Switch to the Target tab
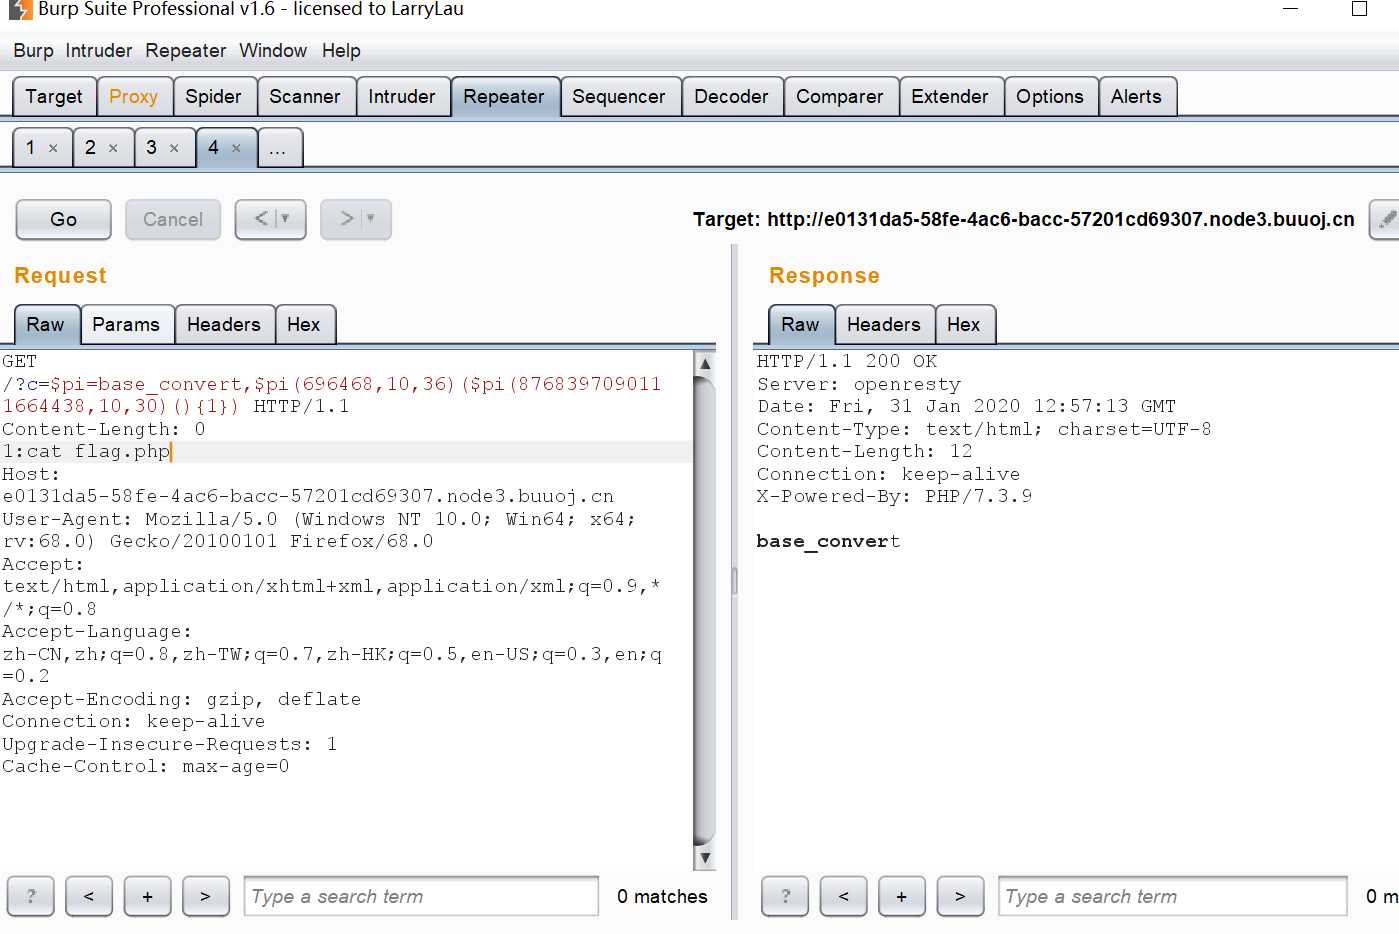 tap(54, 97)
